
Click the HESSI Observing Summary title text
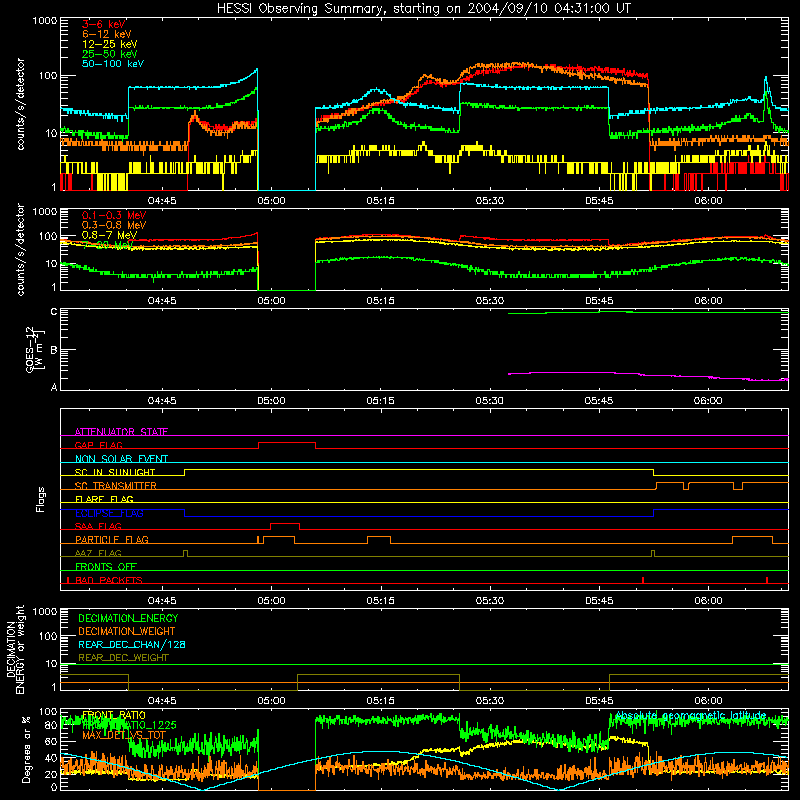[x=423, y=9]
